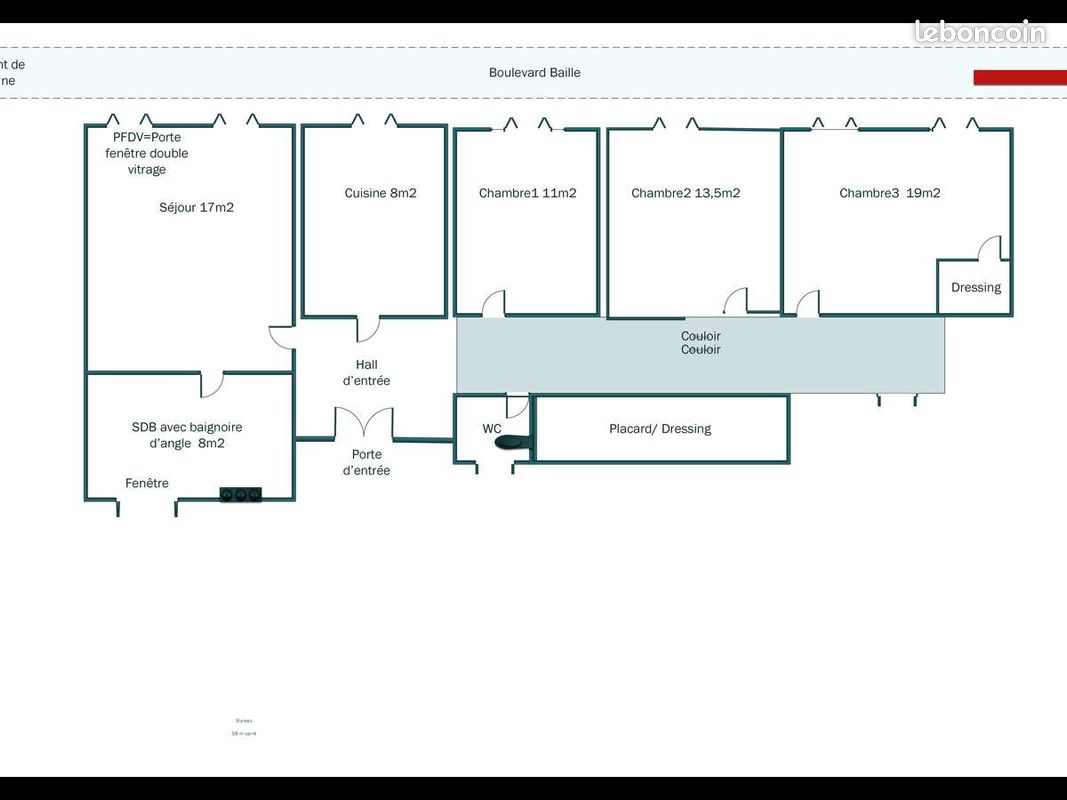1067x800 pixels.
Task: Select the "Chambre2 13,5m2" label
Action: [x=685, y=193]
